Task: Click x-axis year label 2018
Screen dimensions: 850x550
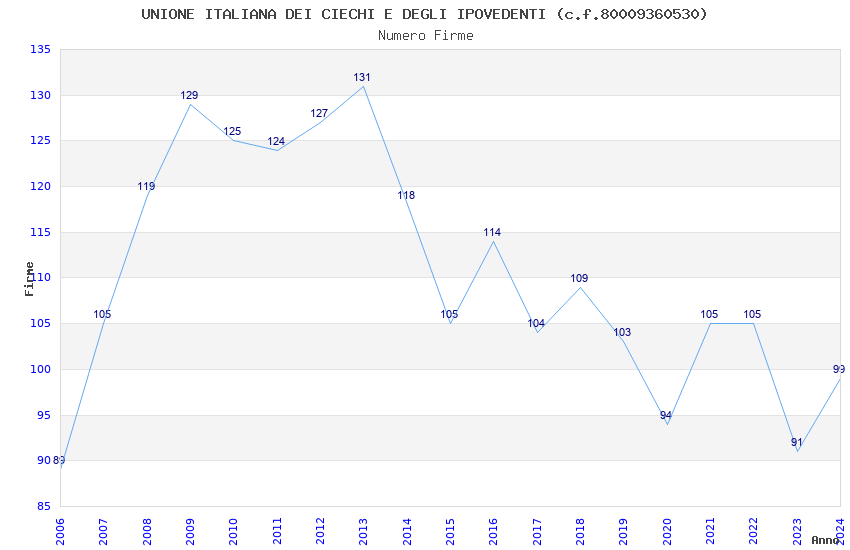Action: (581, 532)
